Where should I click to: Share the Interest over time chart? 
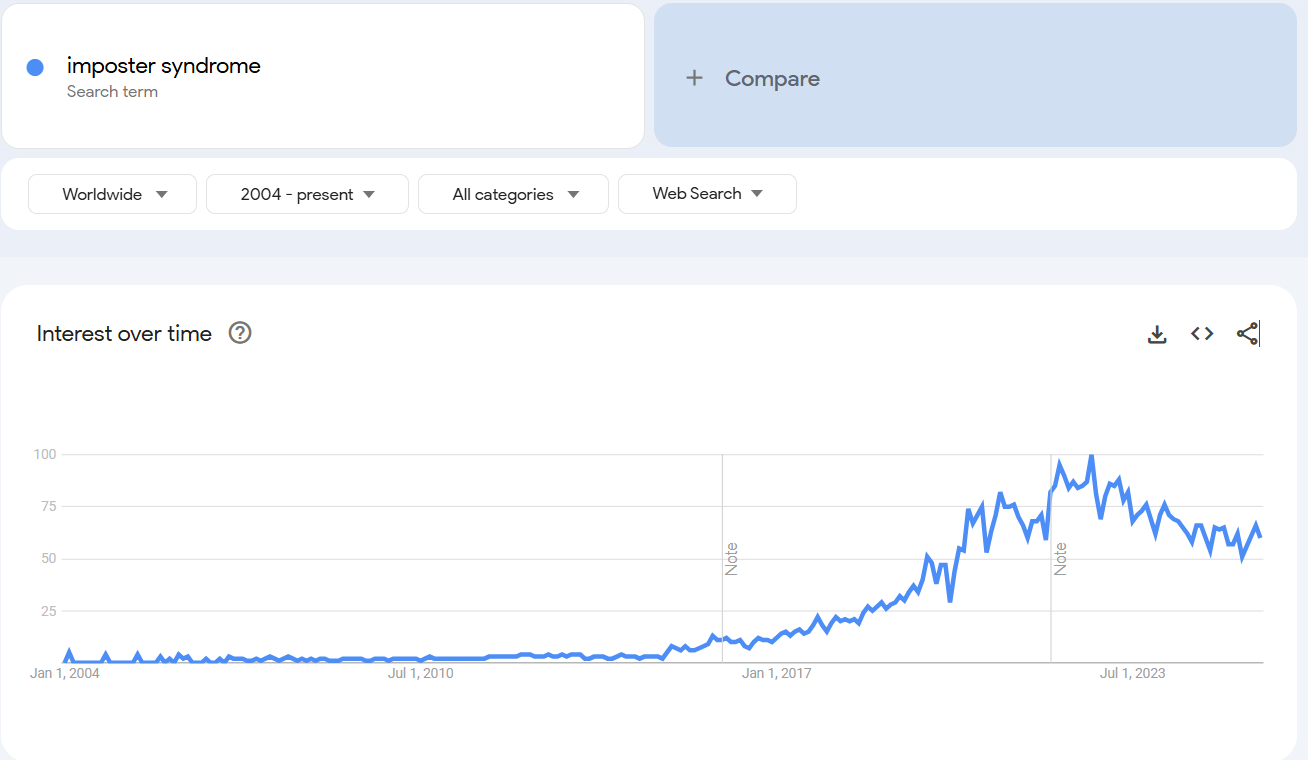pos(1247,334)
